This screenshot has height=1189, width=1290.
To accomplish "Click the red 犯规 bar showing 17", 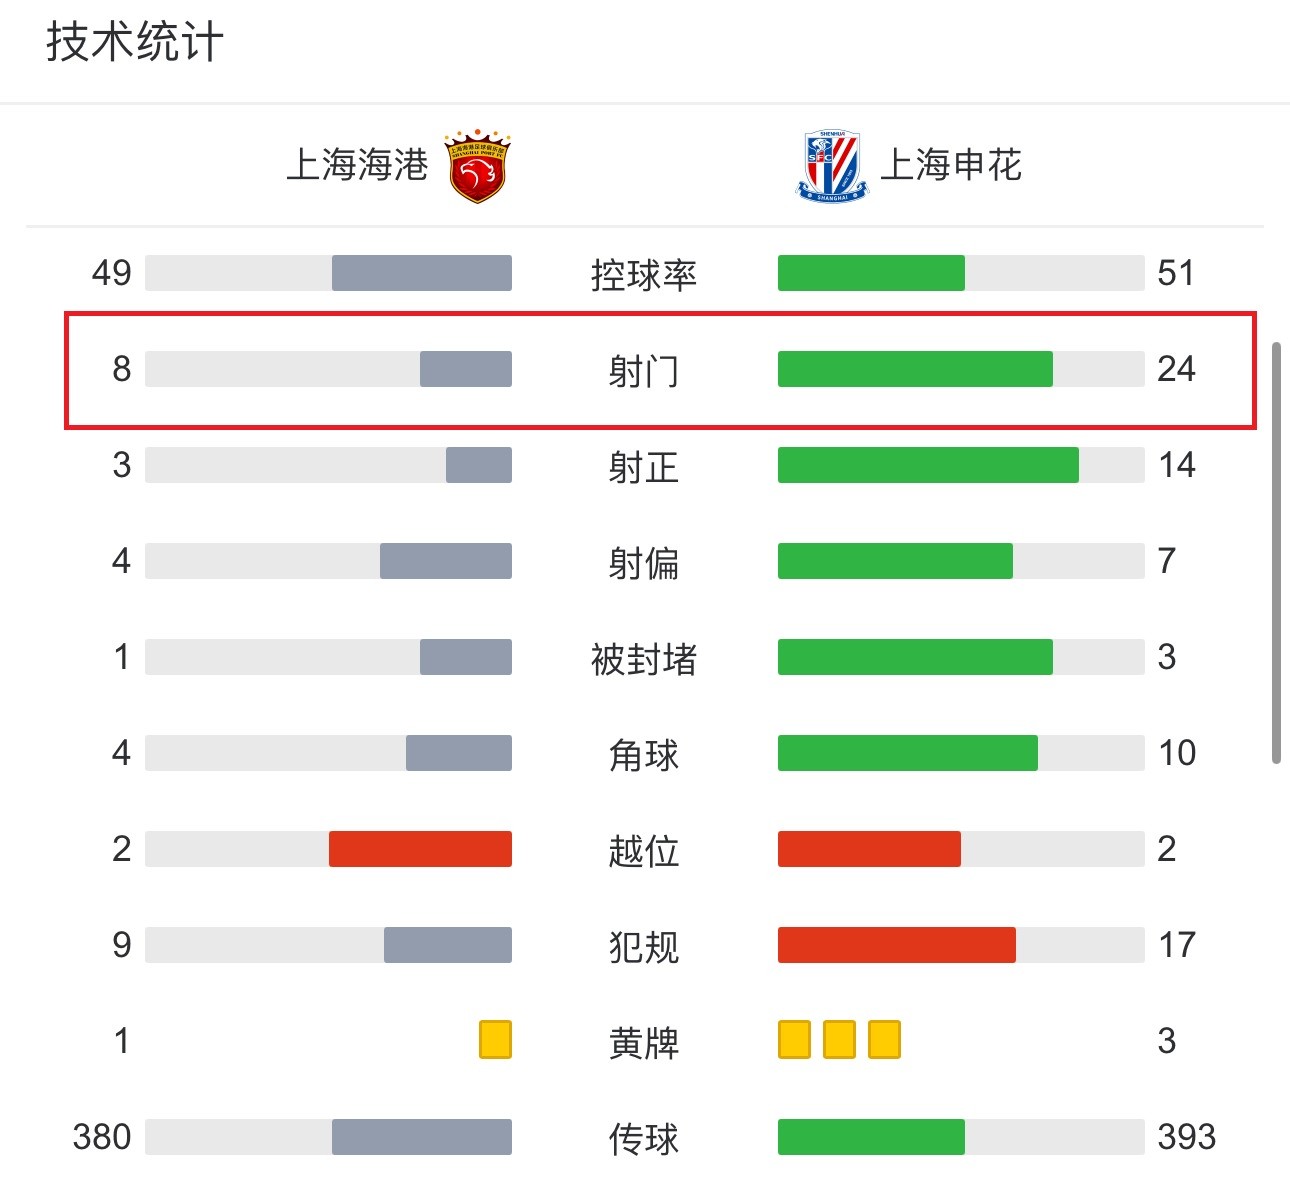I will pyautogui.click(x=897, y=945).
